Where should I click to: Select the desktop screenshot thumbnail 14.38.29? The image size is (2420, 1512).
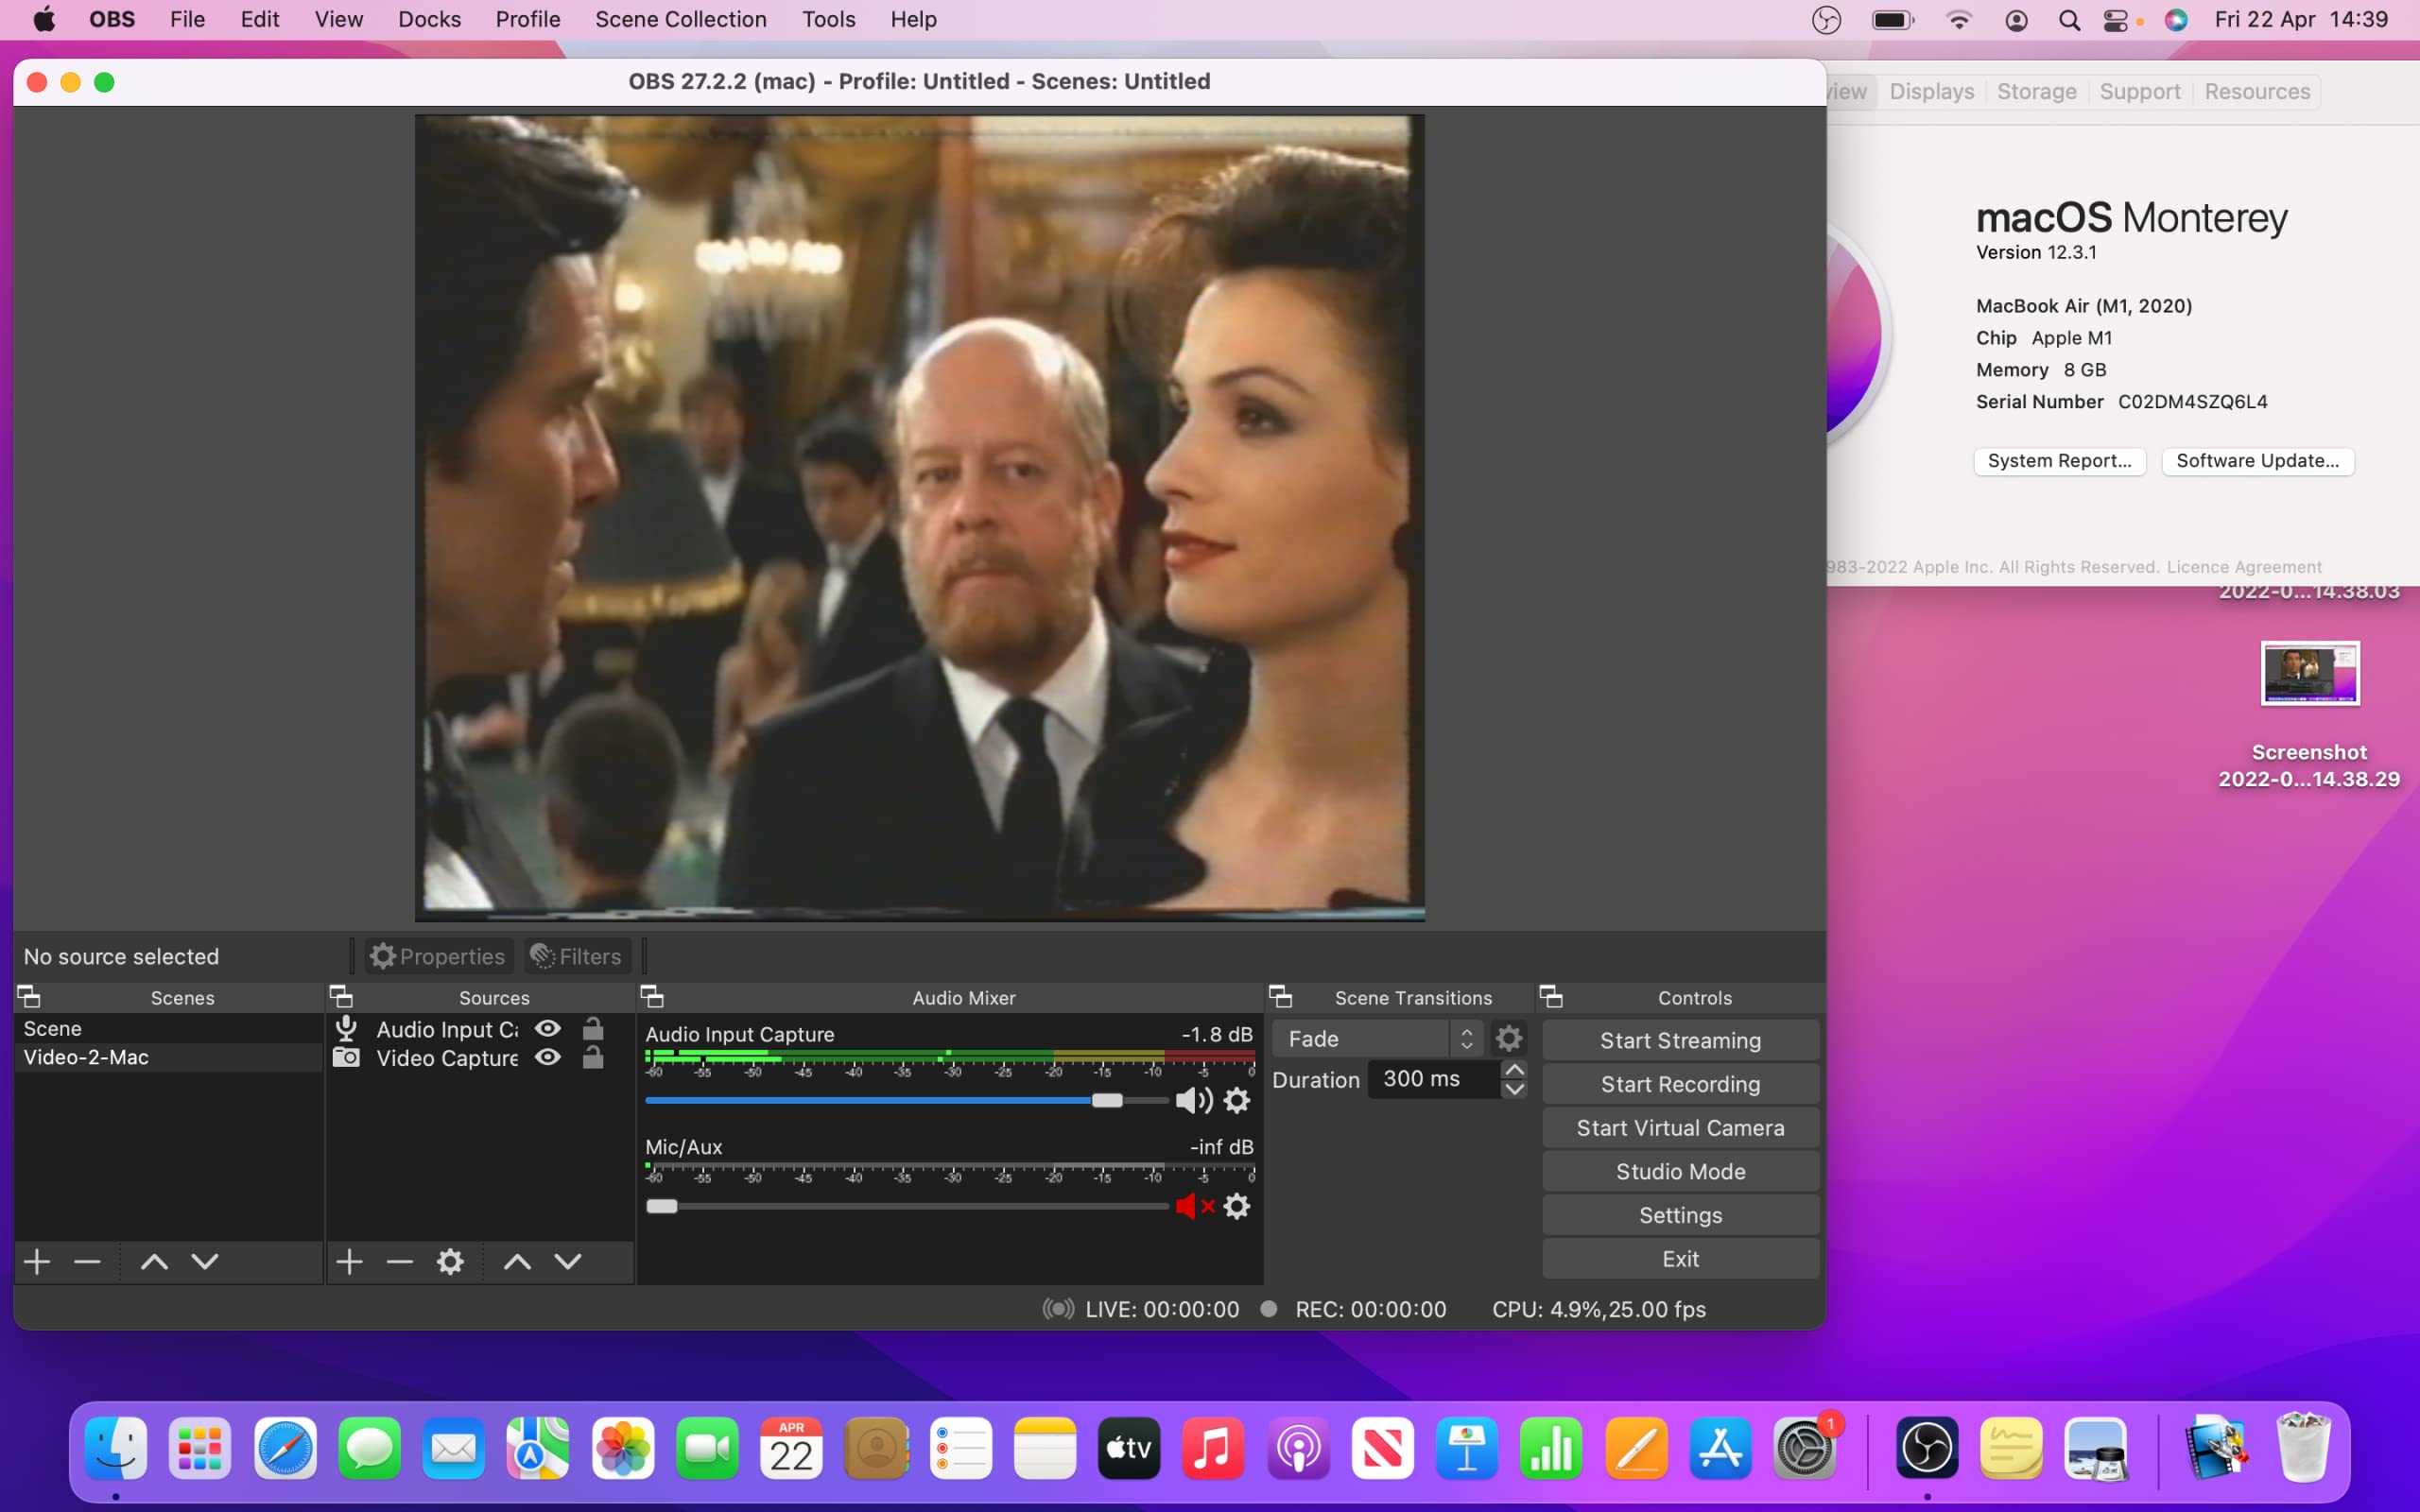[x=2309, y=673]
